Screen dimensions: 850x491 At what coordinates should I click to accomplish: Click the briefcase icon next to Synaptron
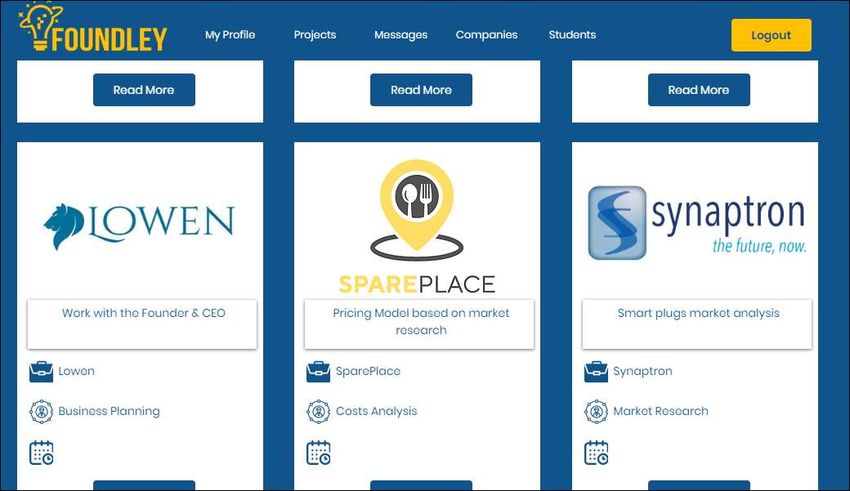(x=596, y=372)
